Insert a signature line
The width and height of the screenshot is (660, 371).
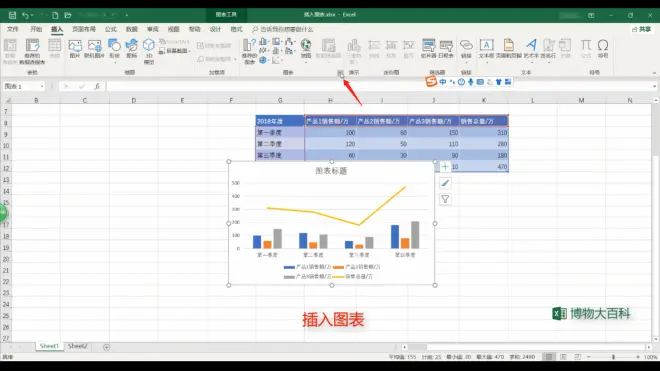pos(549,50)
